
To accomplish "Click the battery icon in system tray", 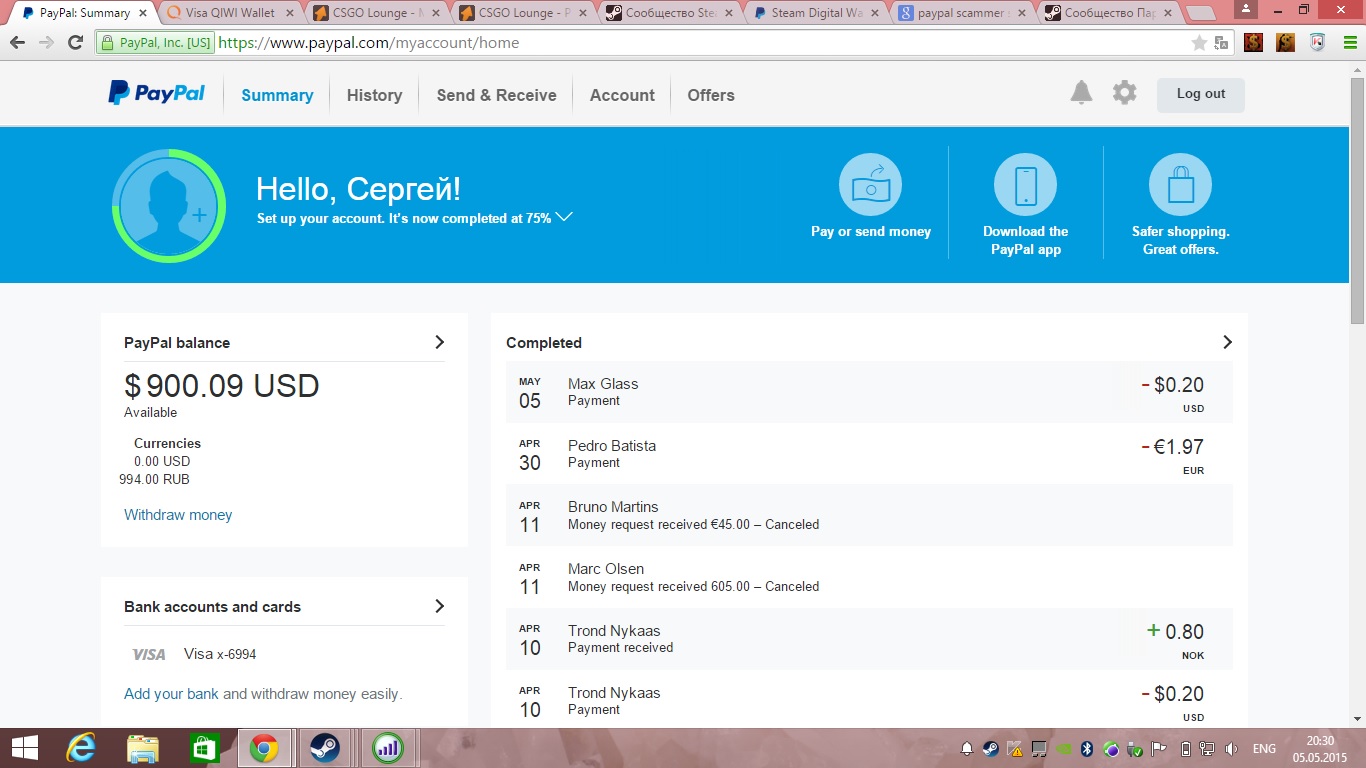I will tap(1186, 749).
